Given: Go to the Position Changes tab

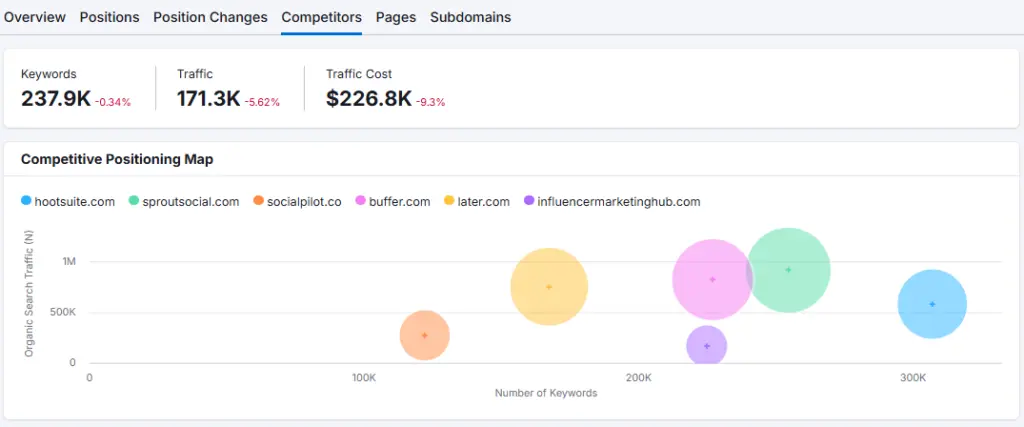Looking at the screenshot, I should [210, 17].
